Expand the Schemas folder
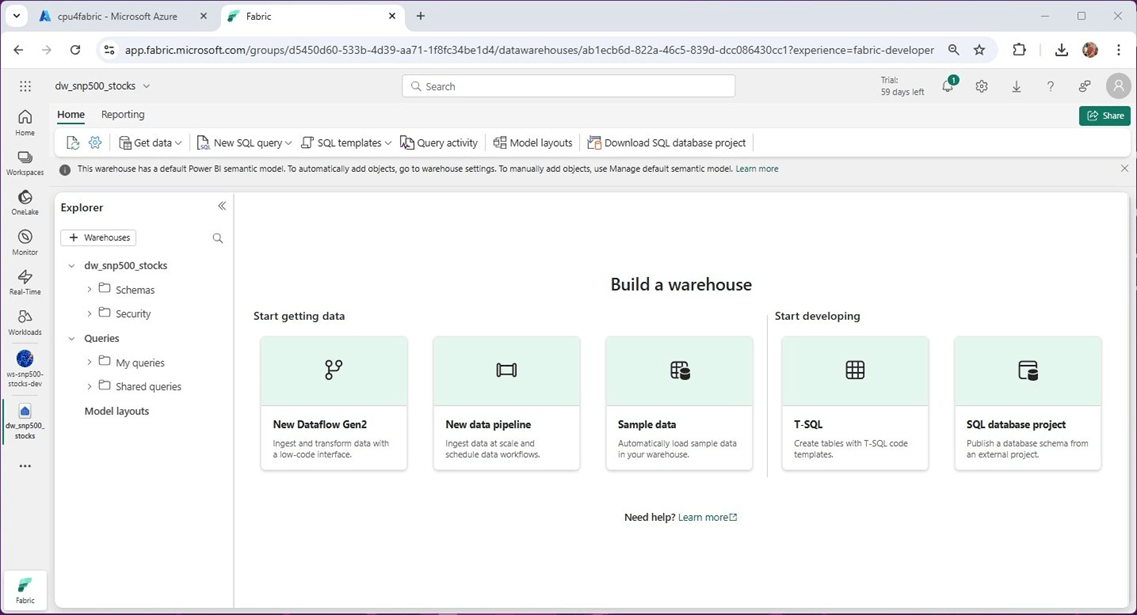The height and width of the screenshot is (615, 1137). click(89, 289)
